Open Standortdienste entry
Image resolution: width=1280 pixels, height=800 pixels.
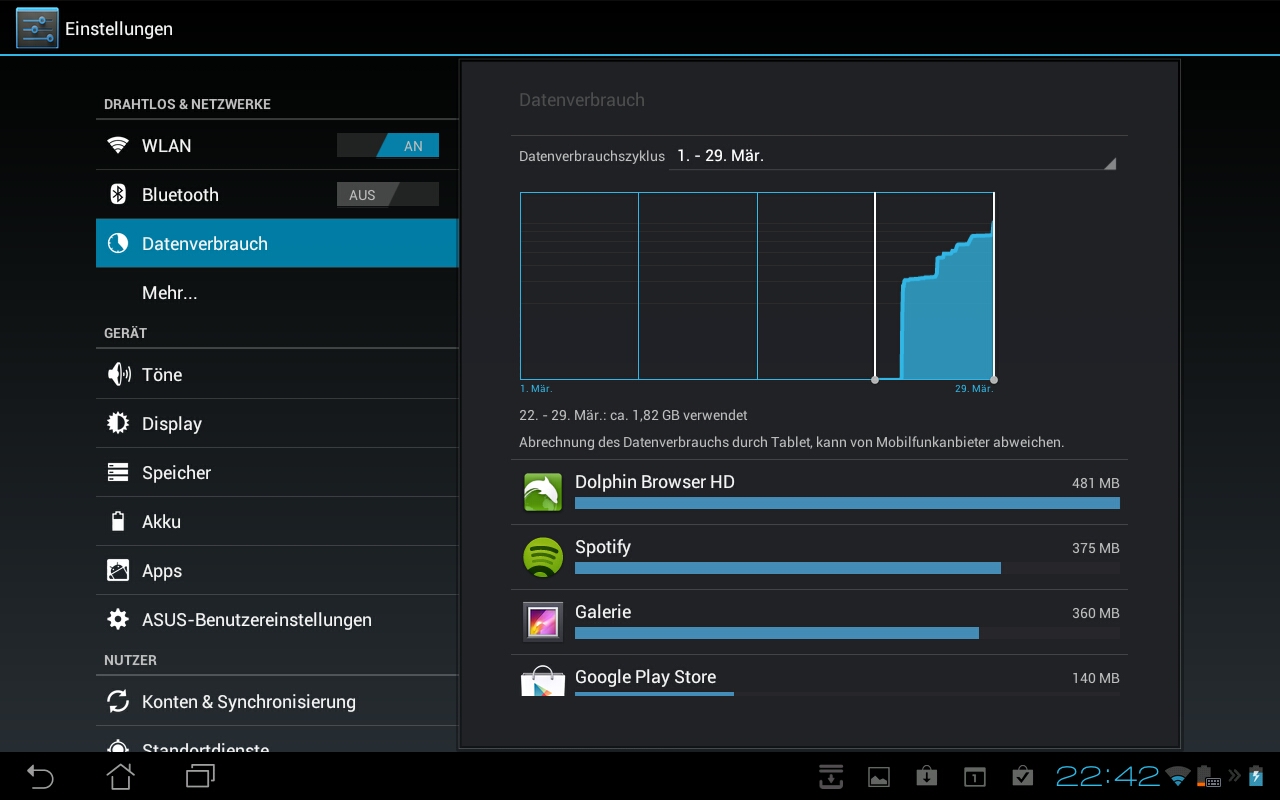point(277,740)
